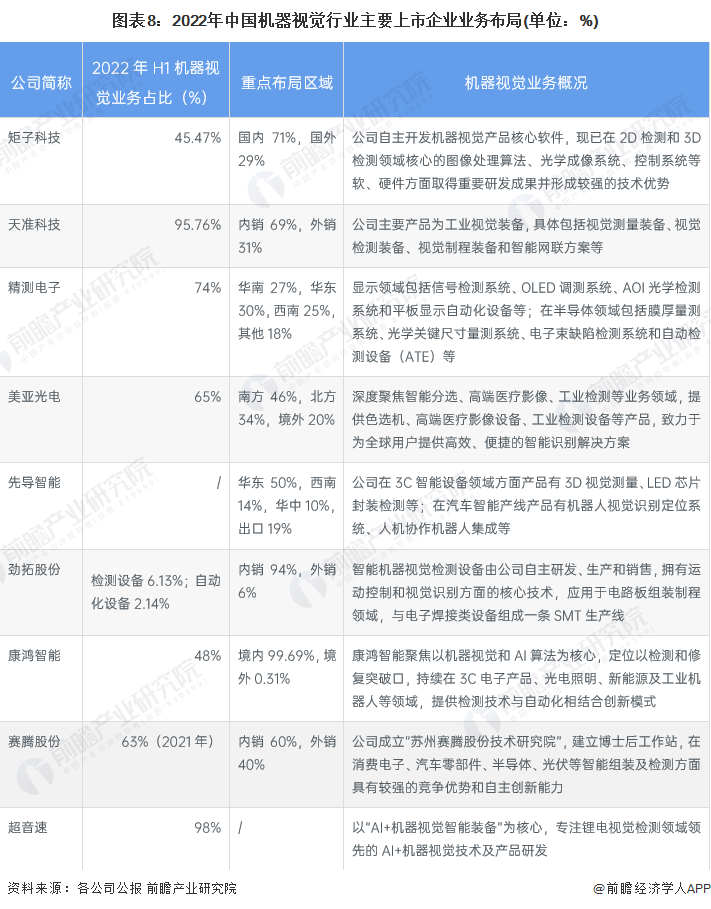Screen dimensions: 711x909
Task: Click company name 康鸿智能
Action: coord(34,656)
